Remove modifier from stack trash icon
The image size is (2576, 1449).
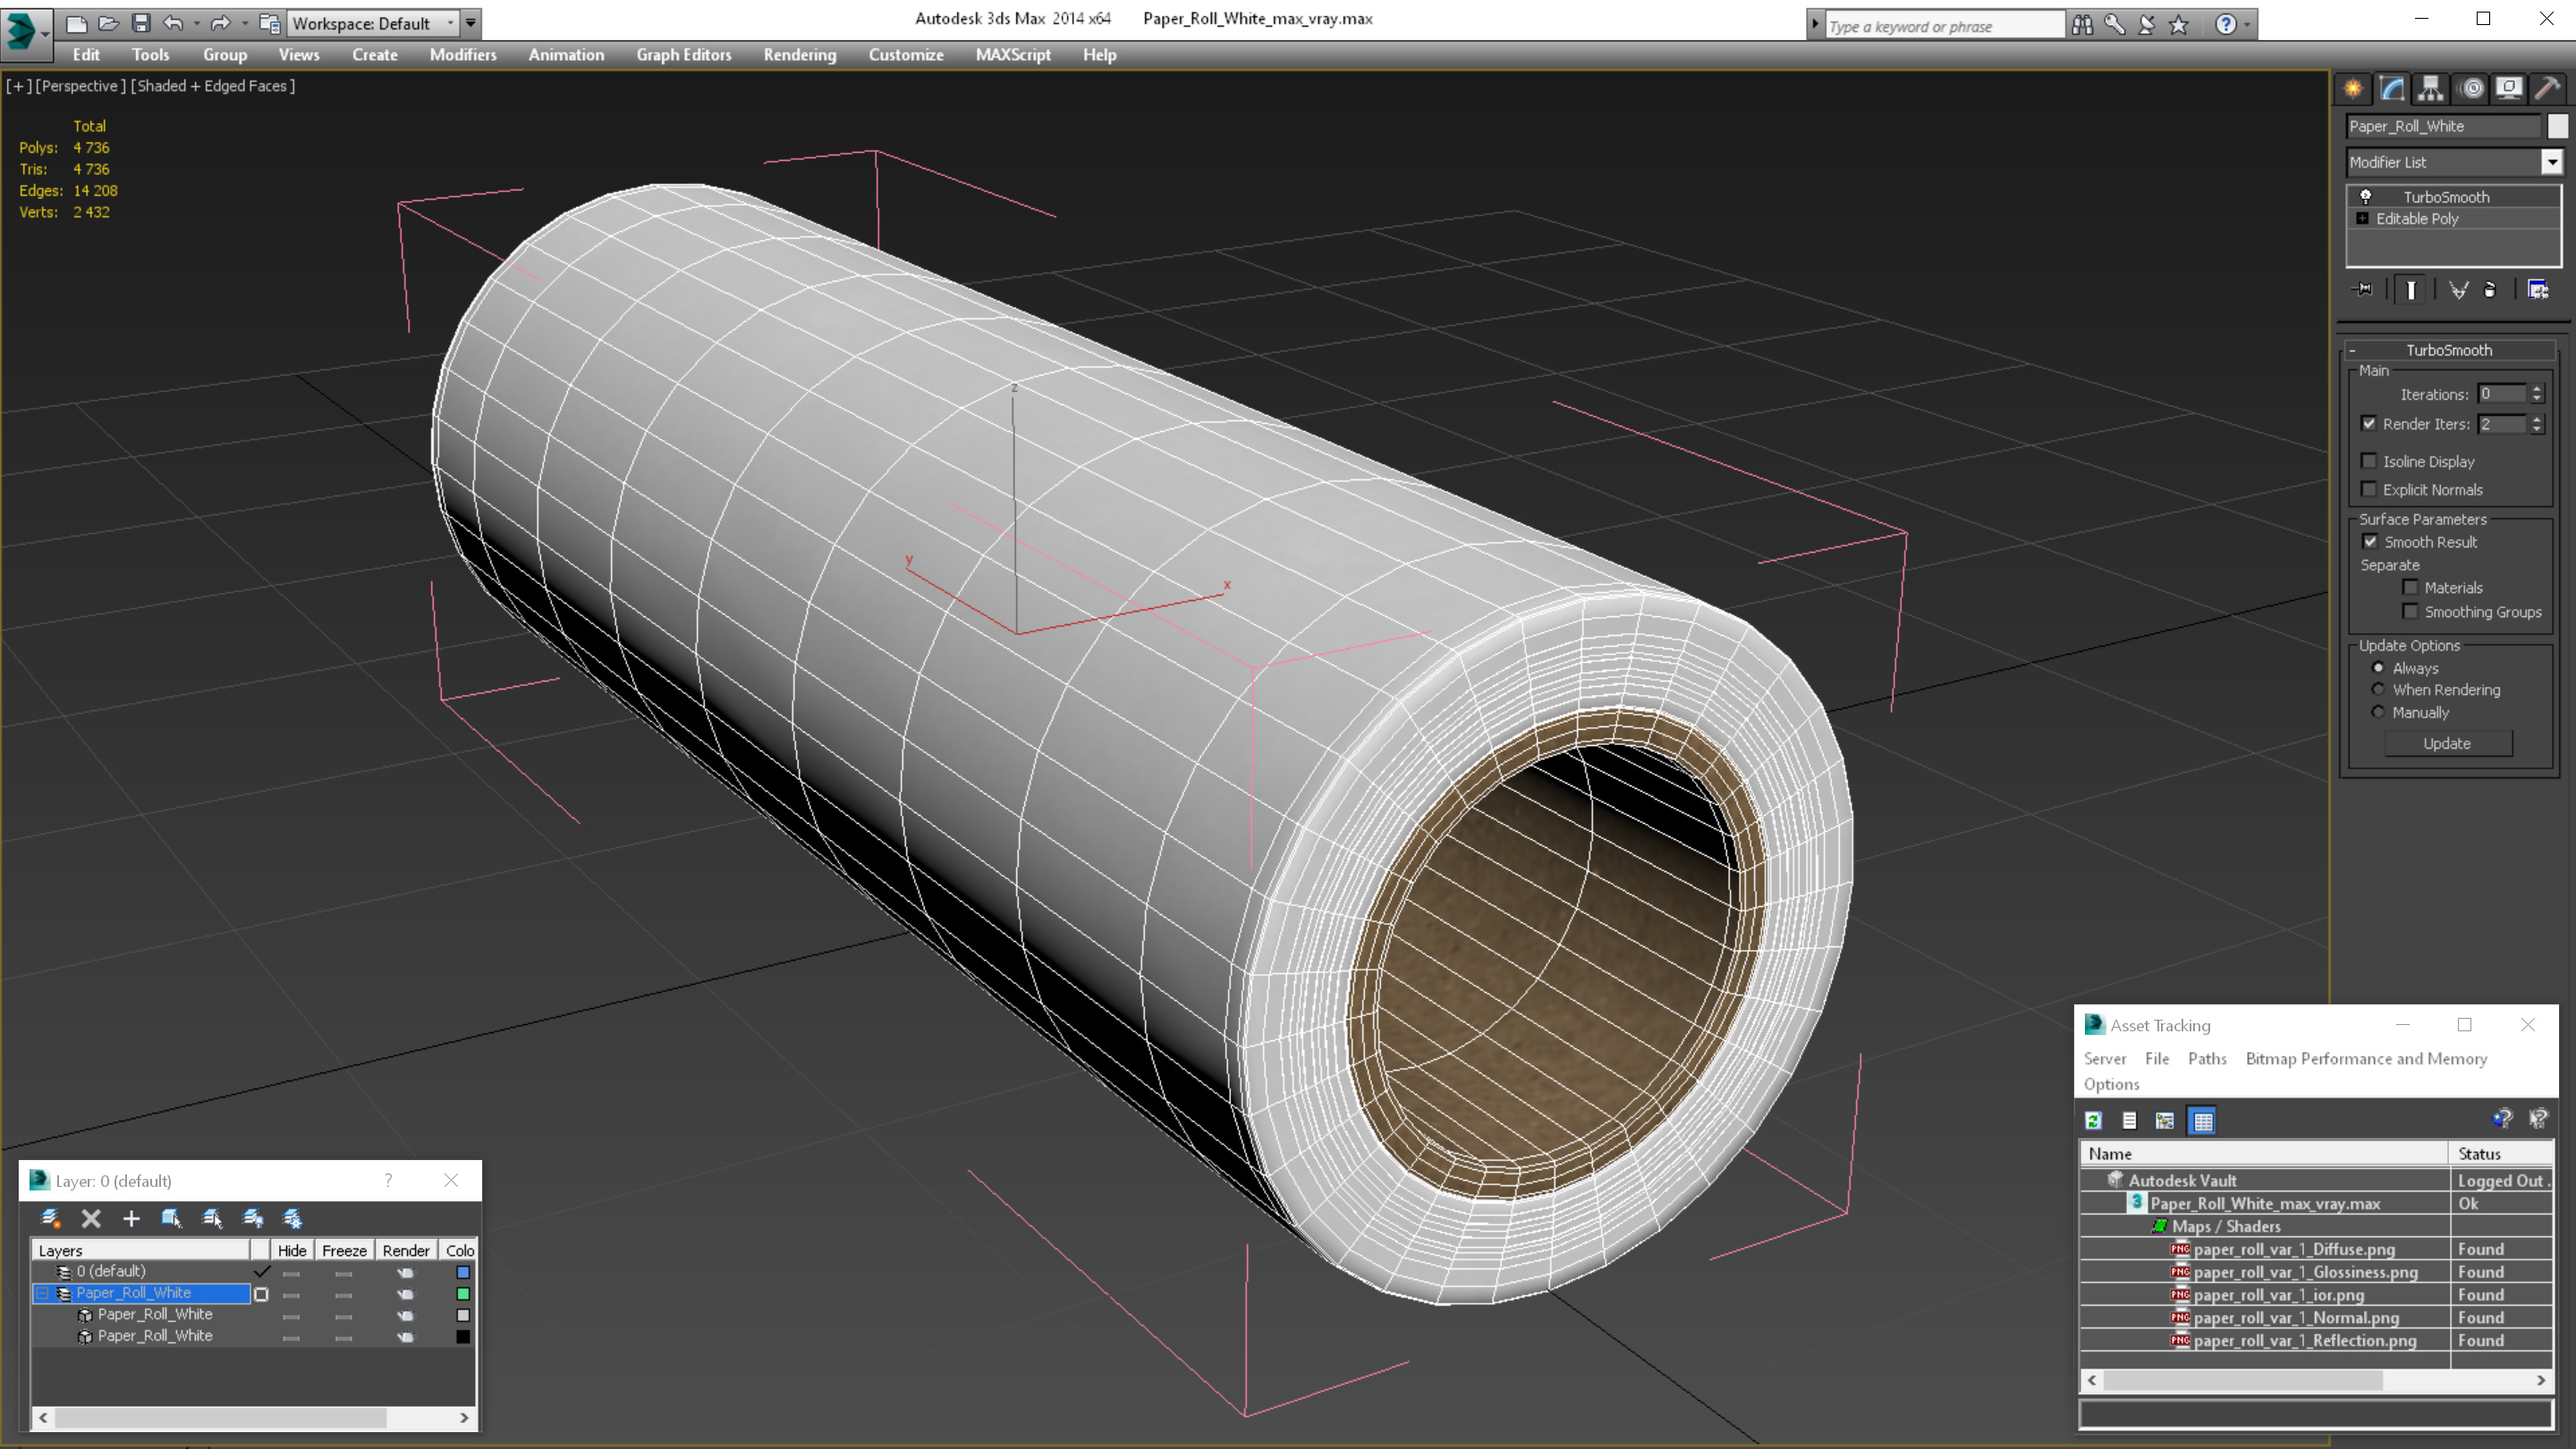click(x=2490, y=290)
